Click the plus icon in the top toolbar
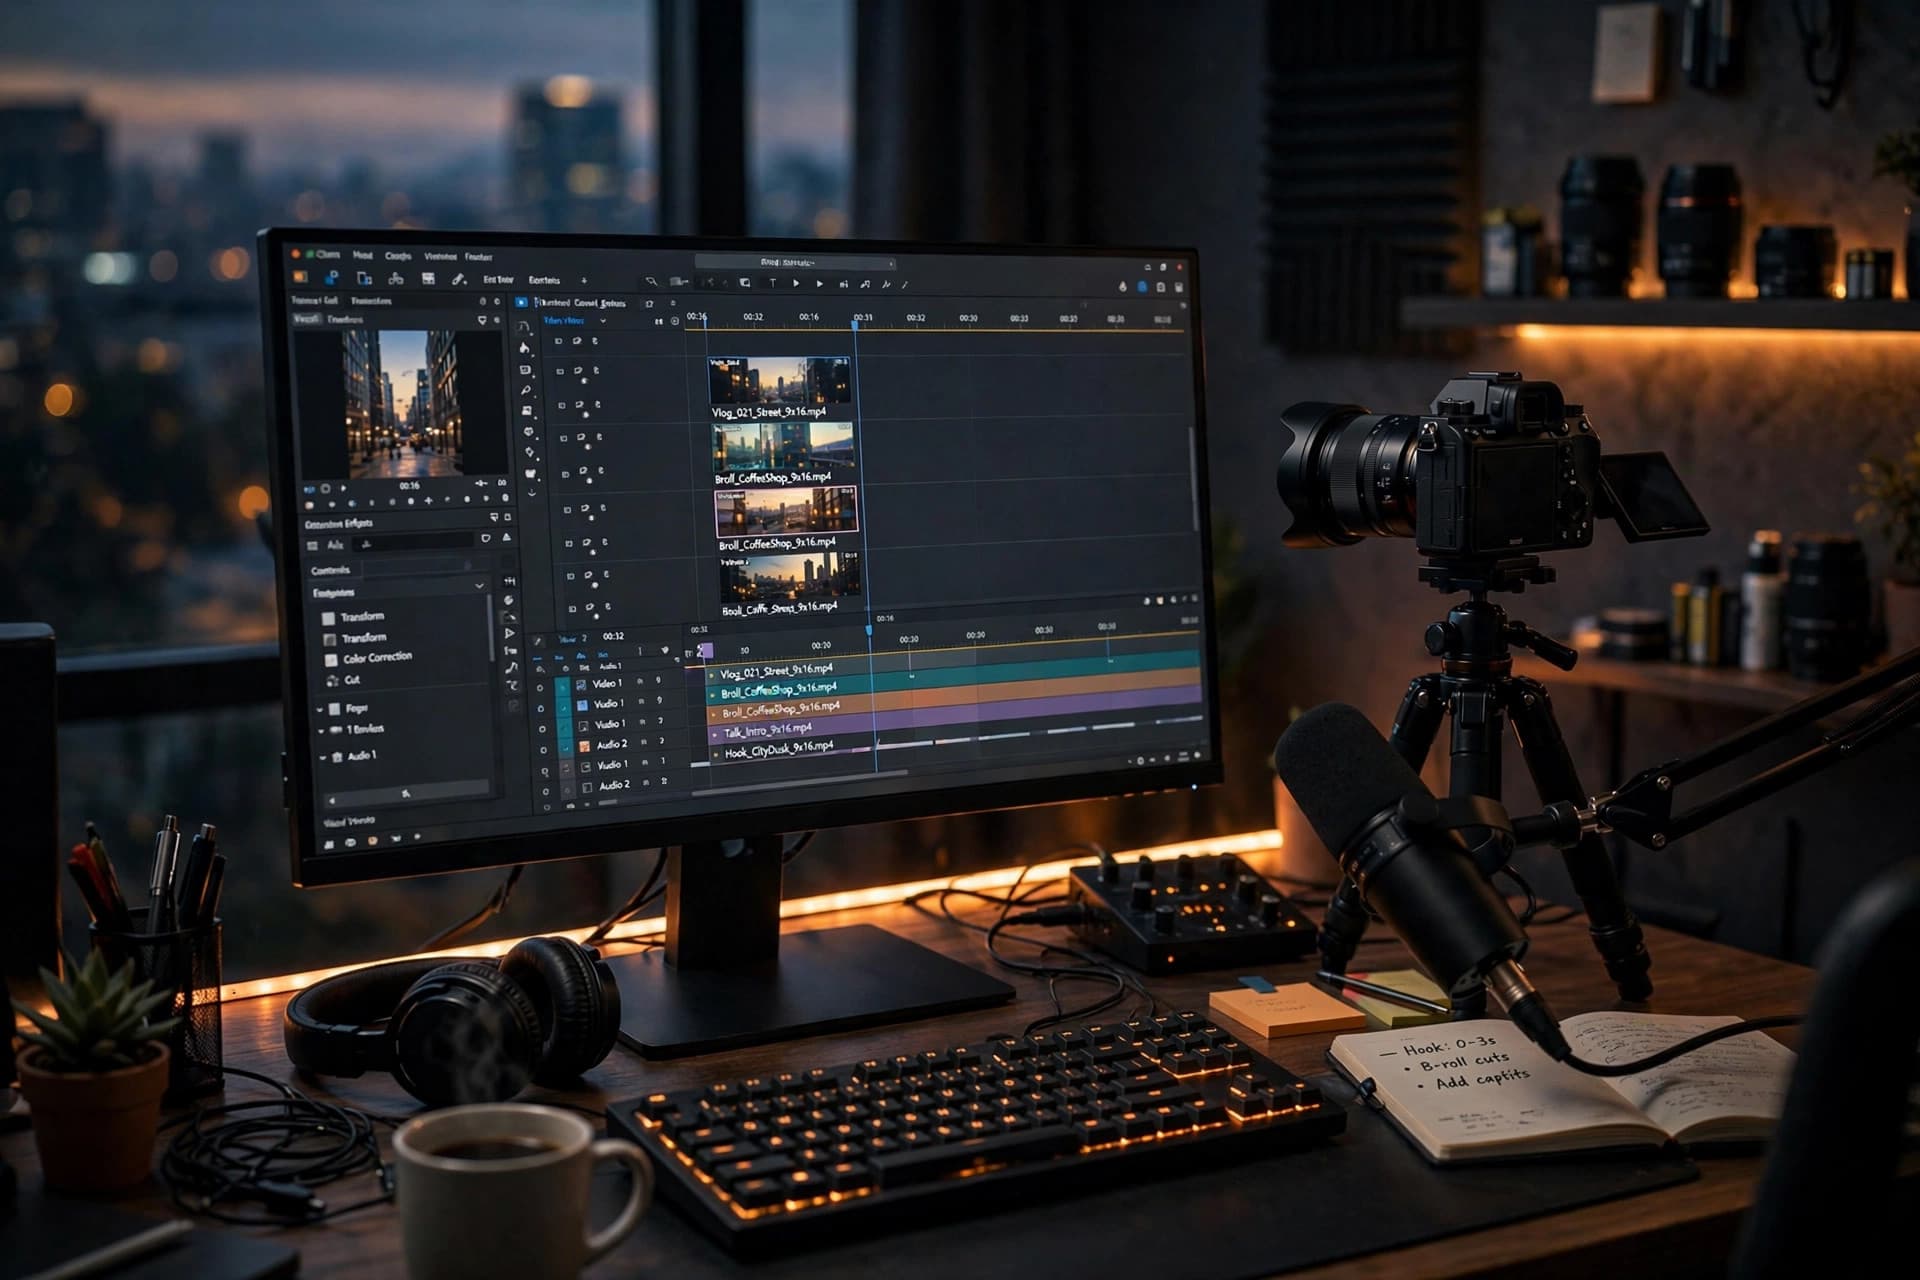Image resolution: width=1920 pixels, height=1280 pixels. pyautogui.click(x=584, y=280)
